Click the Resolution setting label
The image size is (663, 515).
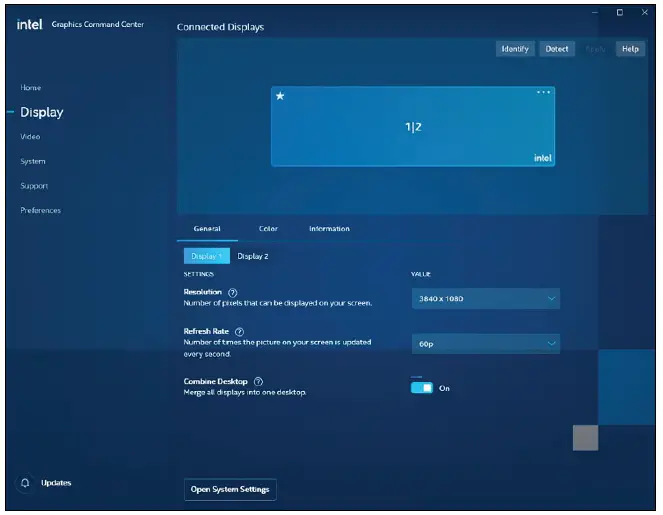click(x=203, y=292)
